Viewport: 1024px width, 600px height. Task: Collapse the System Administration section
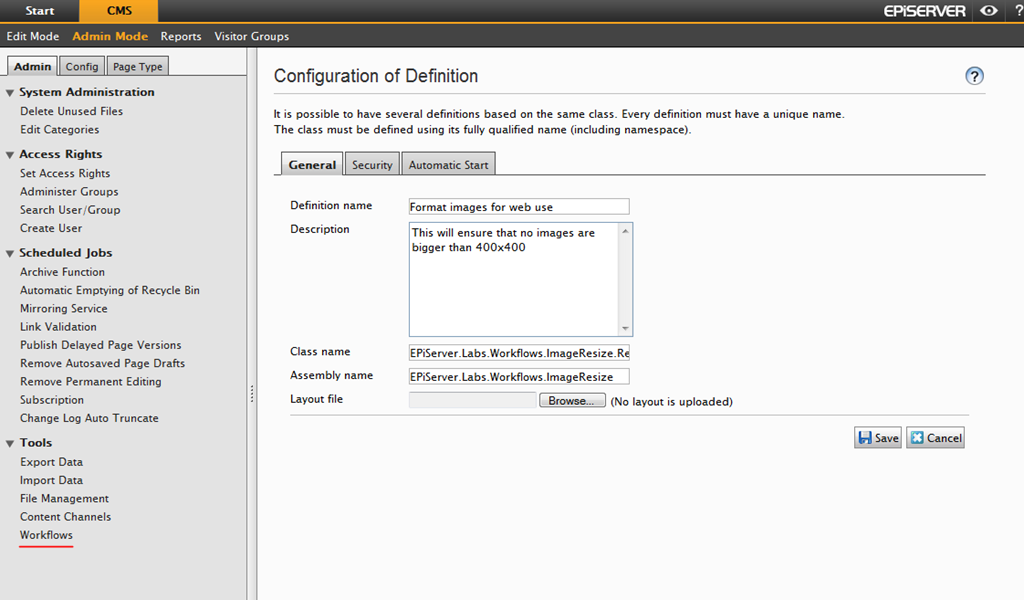[10, 92]
